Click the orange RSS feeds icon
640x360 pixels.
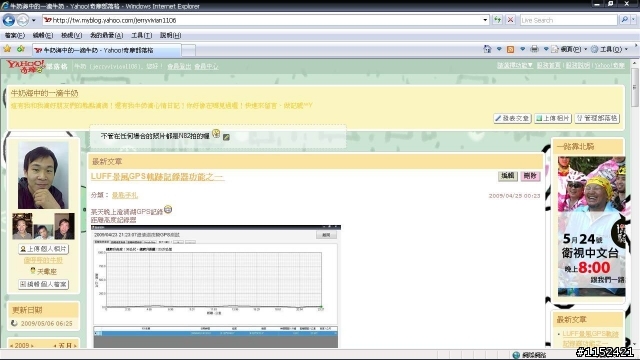coord(510,49)
